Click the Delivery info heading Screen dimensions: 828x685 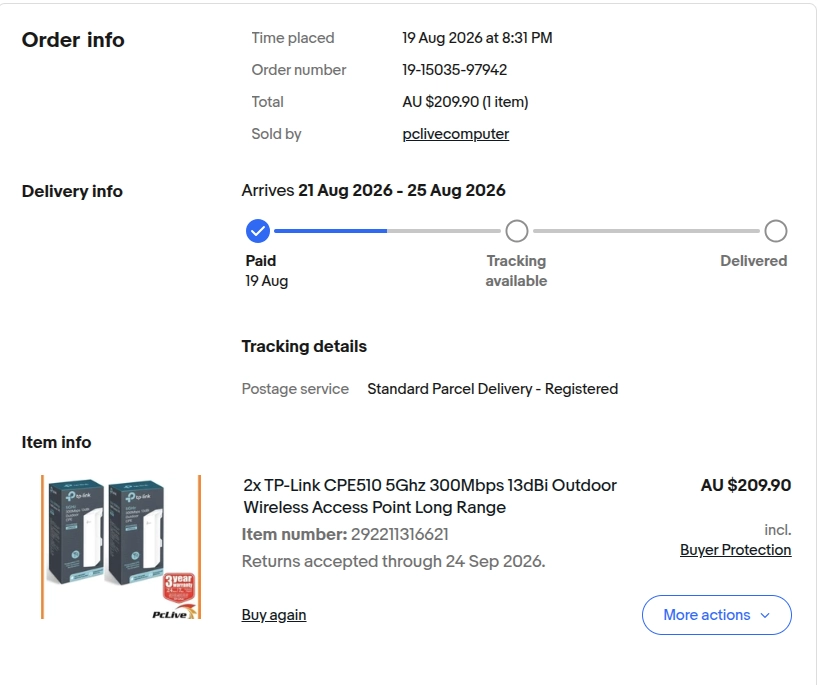72,191
